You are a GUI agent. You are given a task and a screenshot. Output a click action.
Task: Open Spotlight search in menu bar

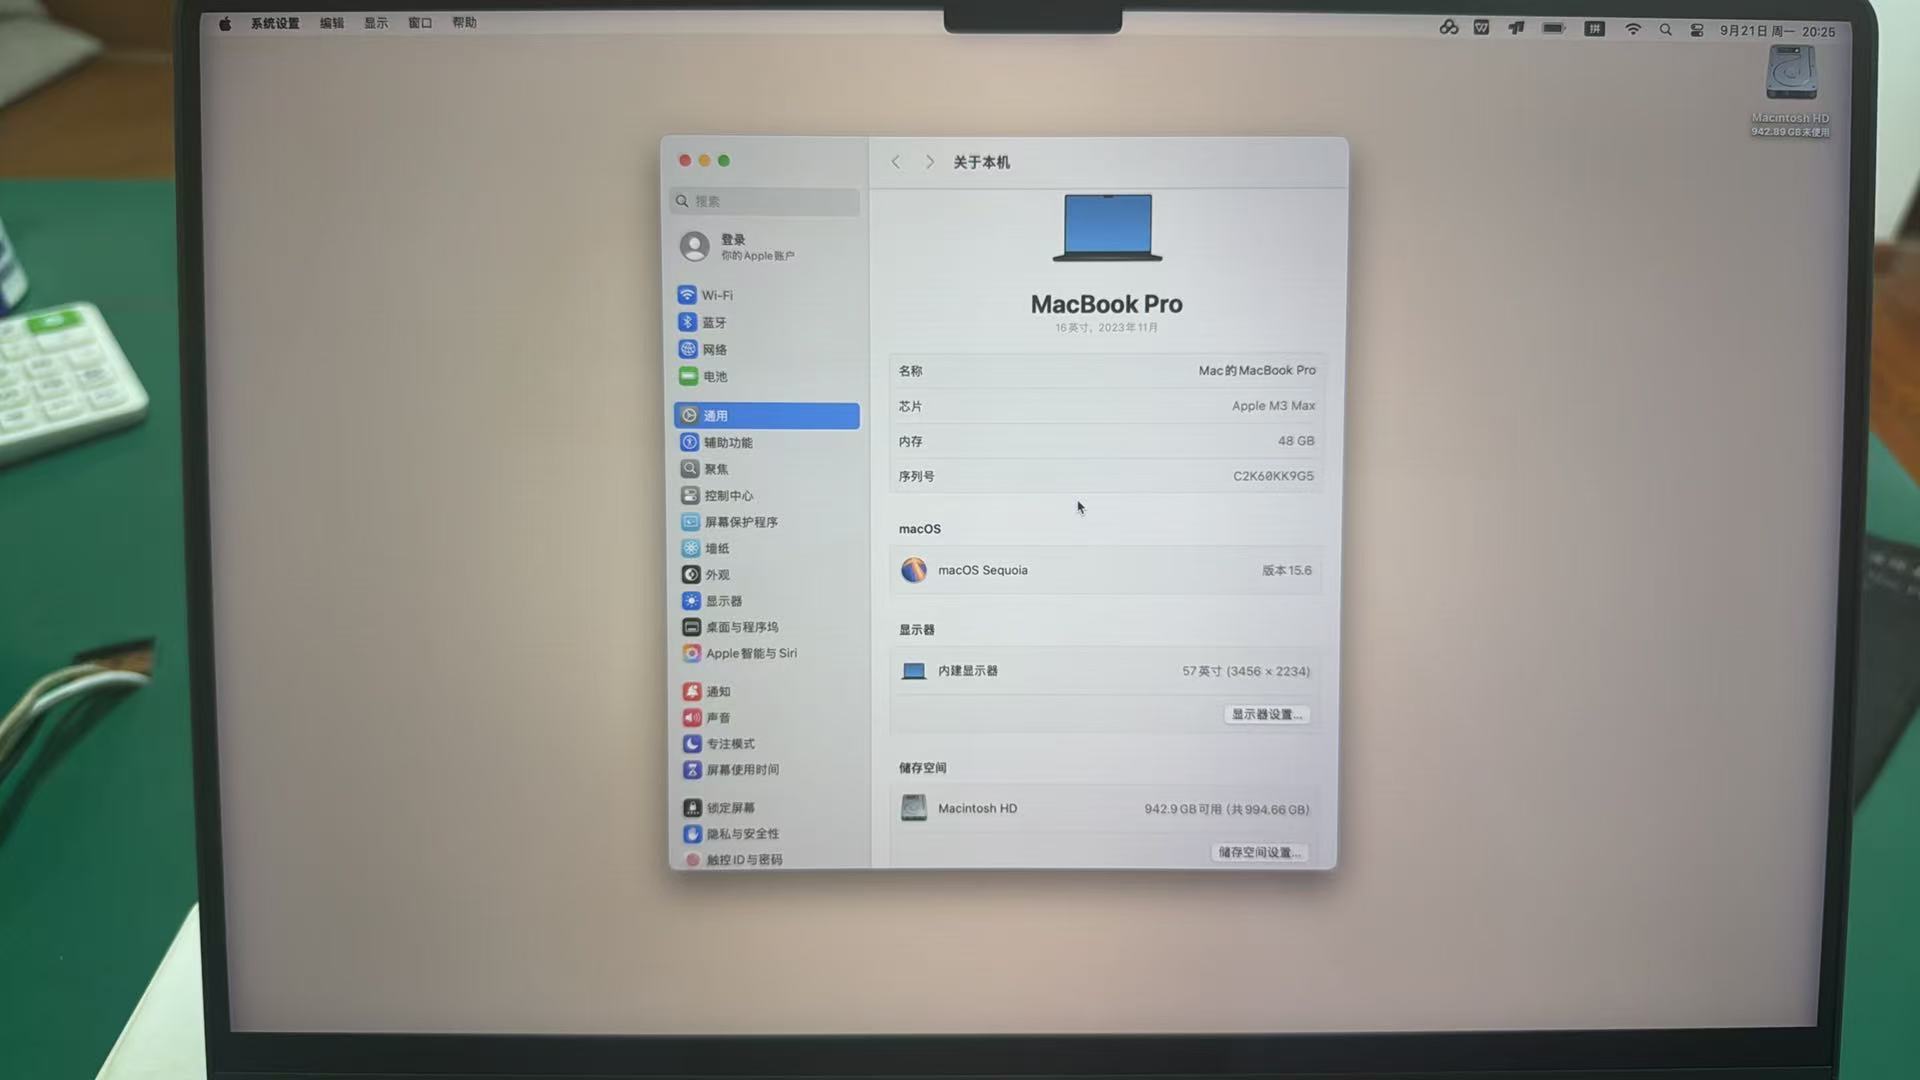pos(1665,30)
